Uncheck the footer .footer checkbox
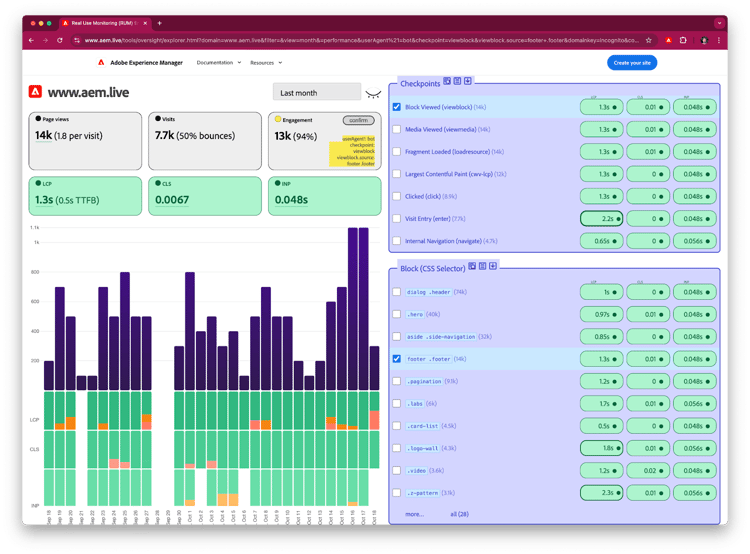Viewport: 750px width, 554px height. [397, 358]
